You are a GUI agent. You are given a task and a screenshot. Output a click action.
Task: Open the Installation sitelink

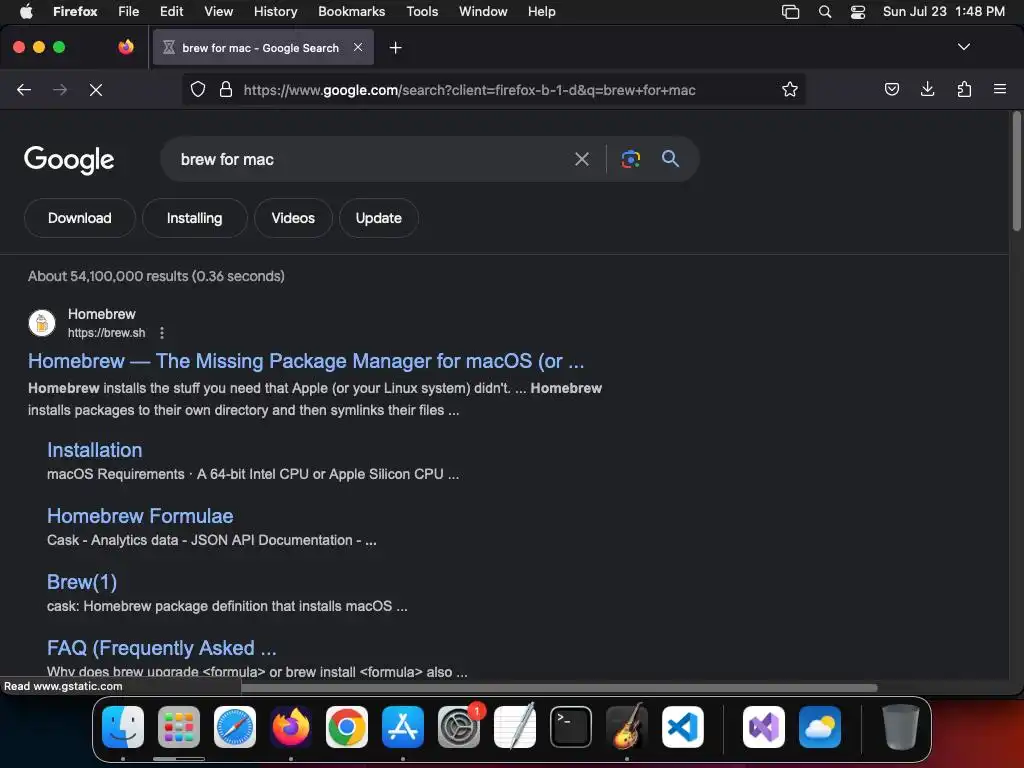tap(95, 450)
